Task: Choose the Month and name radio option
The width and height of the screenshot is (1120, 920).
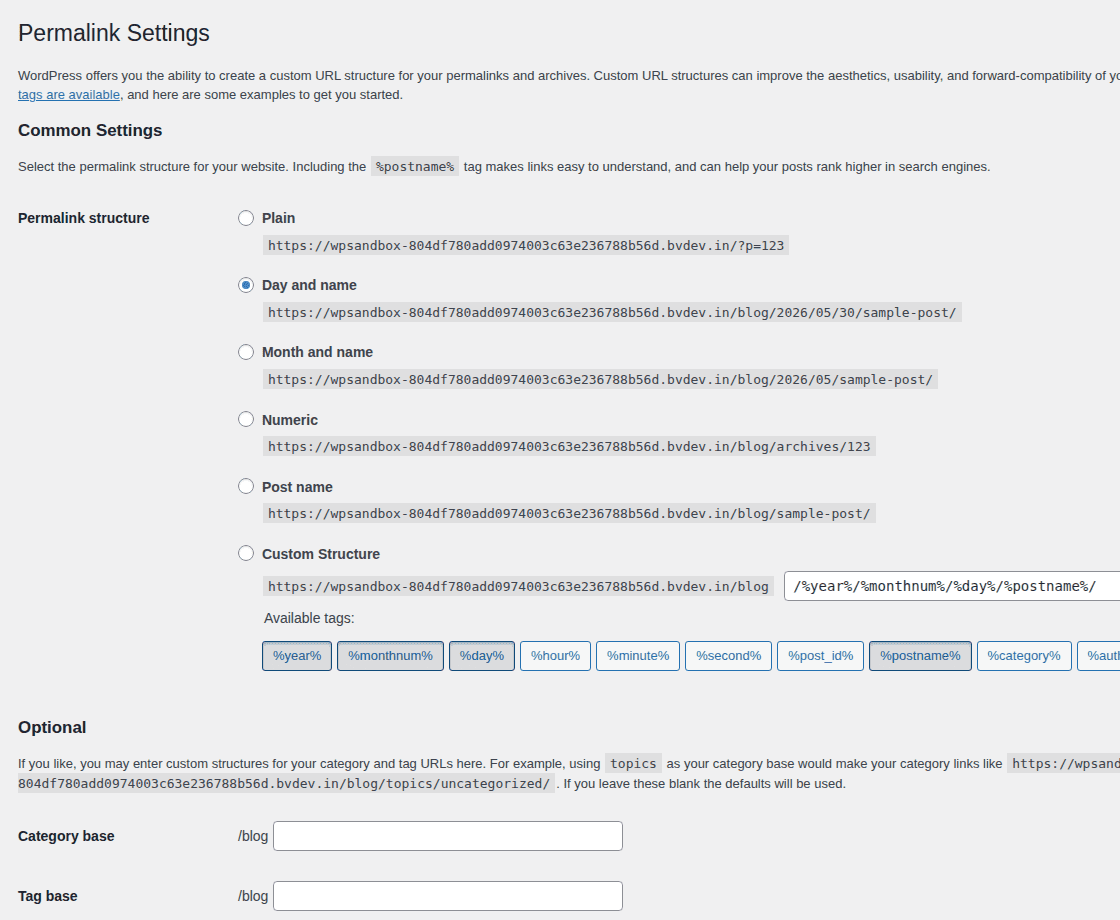Action: coord(246,352)
